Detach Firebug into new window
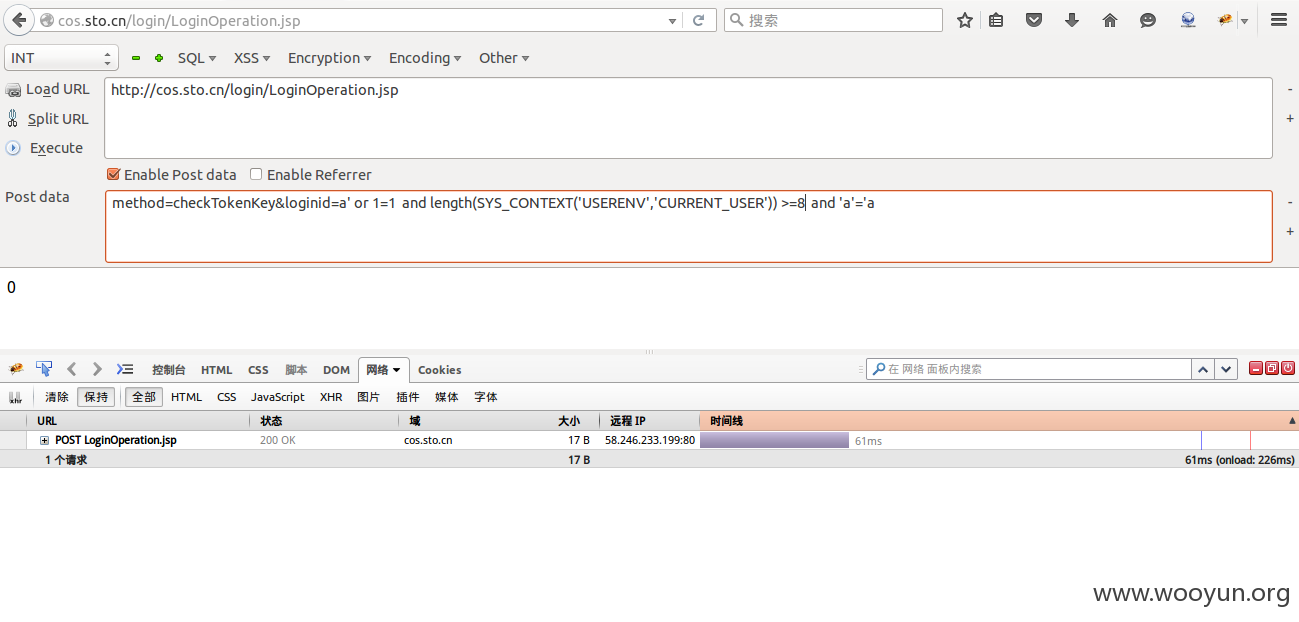The height and width of the screenshot is (622, 1299). (x=1272, y=369)
